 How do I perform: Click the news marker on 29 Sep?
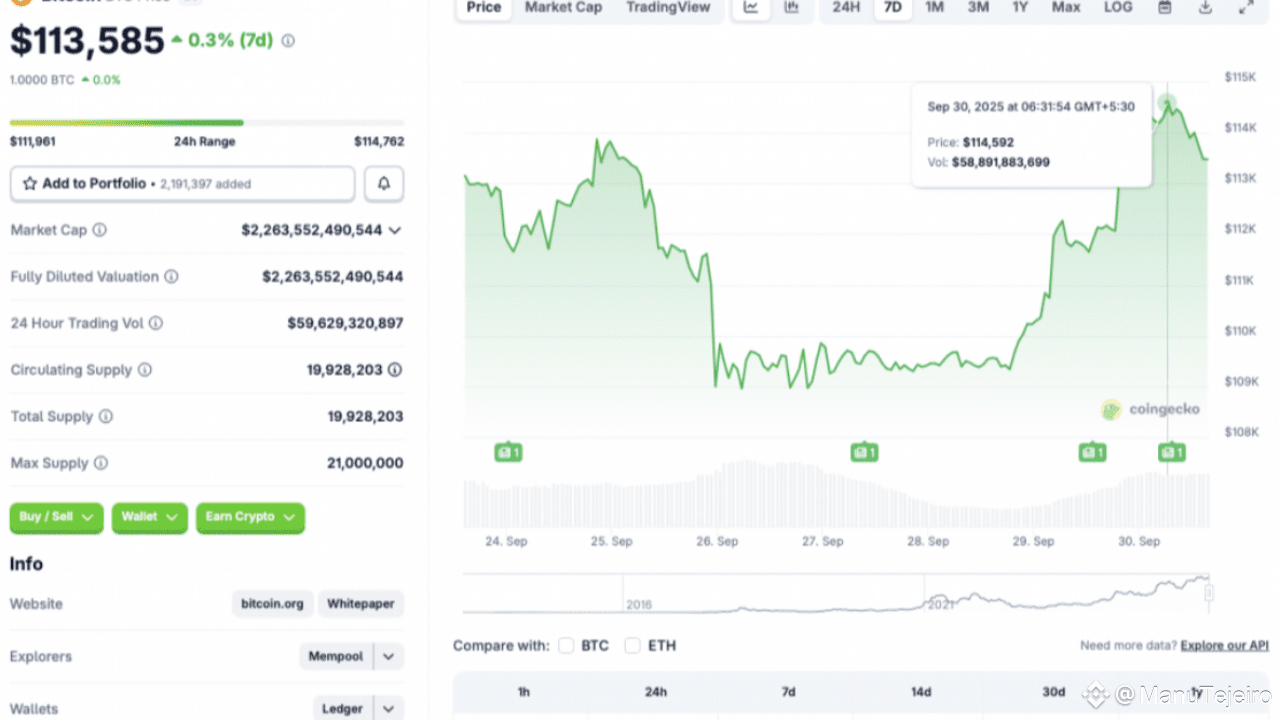click(1092, 453)
